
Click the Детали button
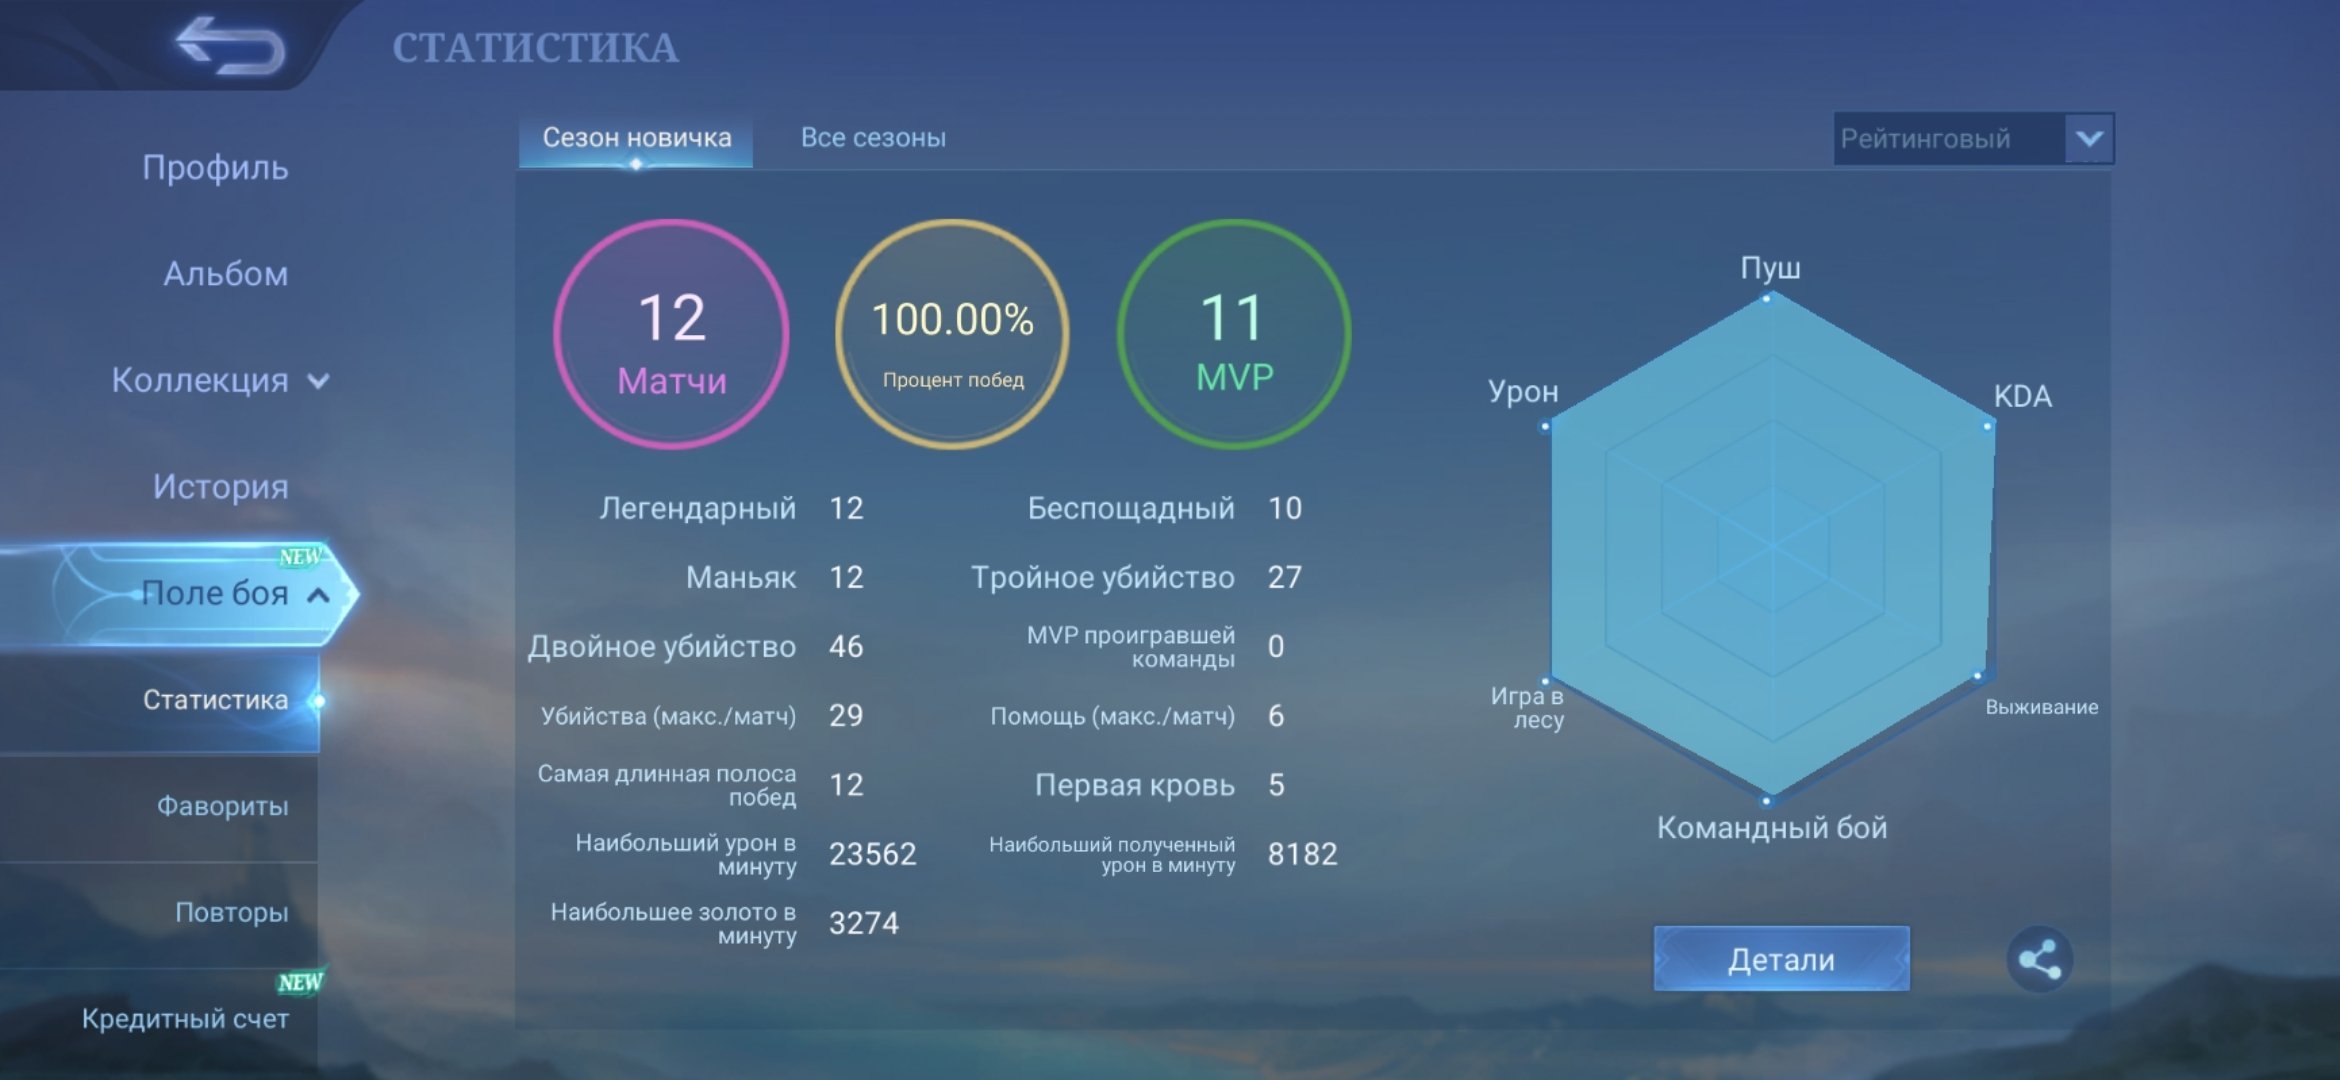[1781, 959]
